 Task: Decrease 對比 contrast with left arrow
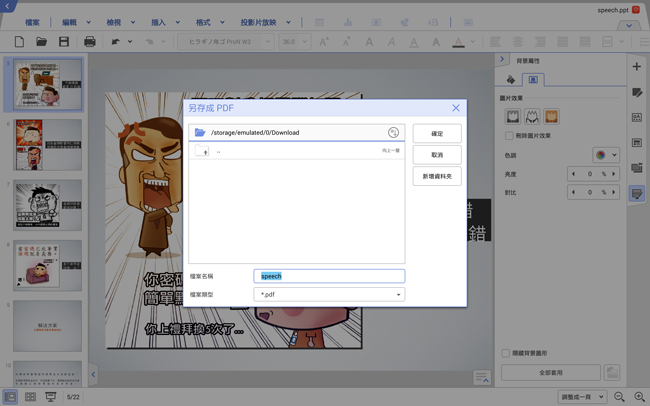(574, 192)
